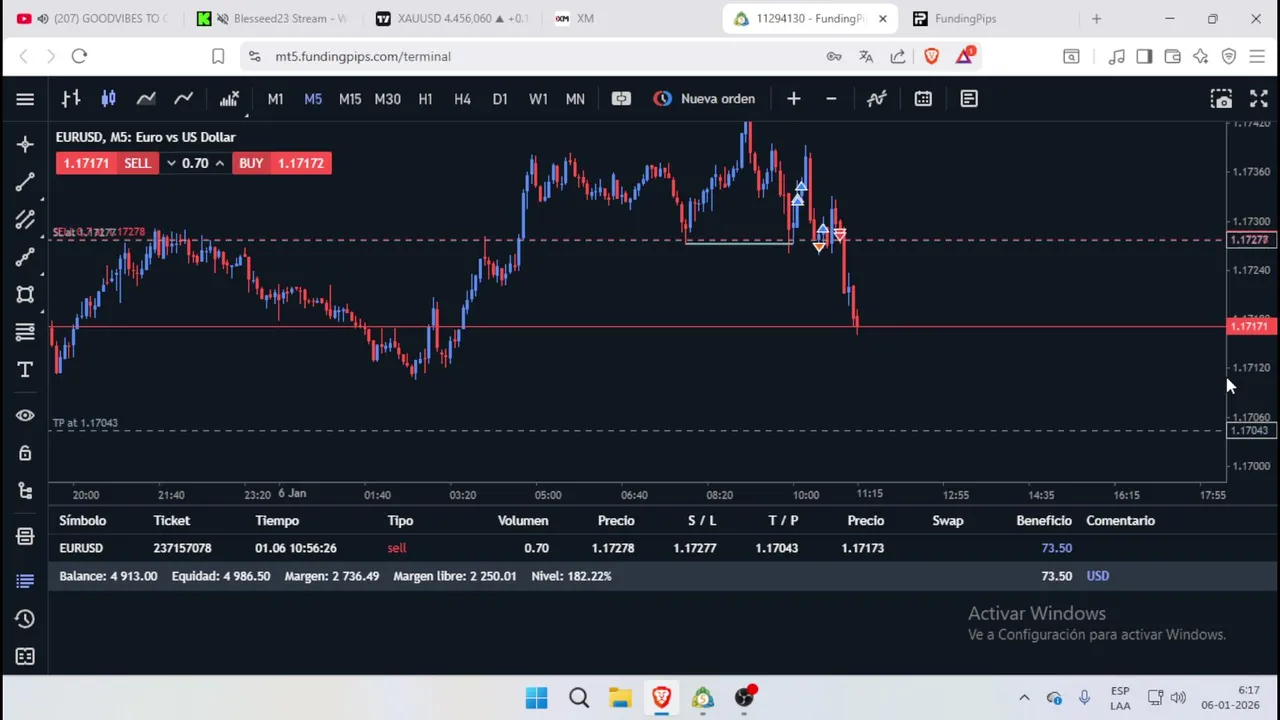Select the crosshair cursor tool
This screenshot has height=720, width=1280.
pos(25,145)
